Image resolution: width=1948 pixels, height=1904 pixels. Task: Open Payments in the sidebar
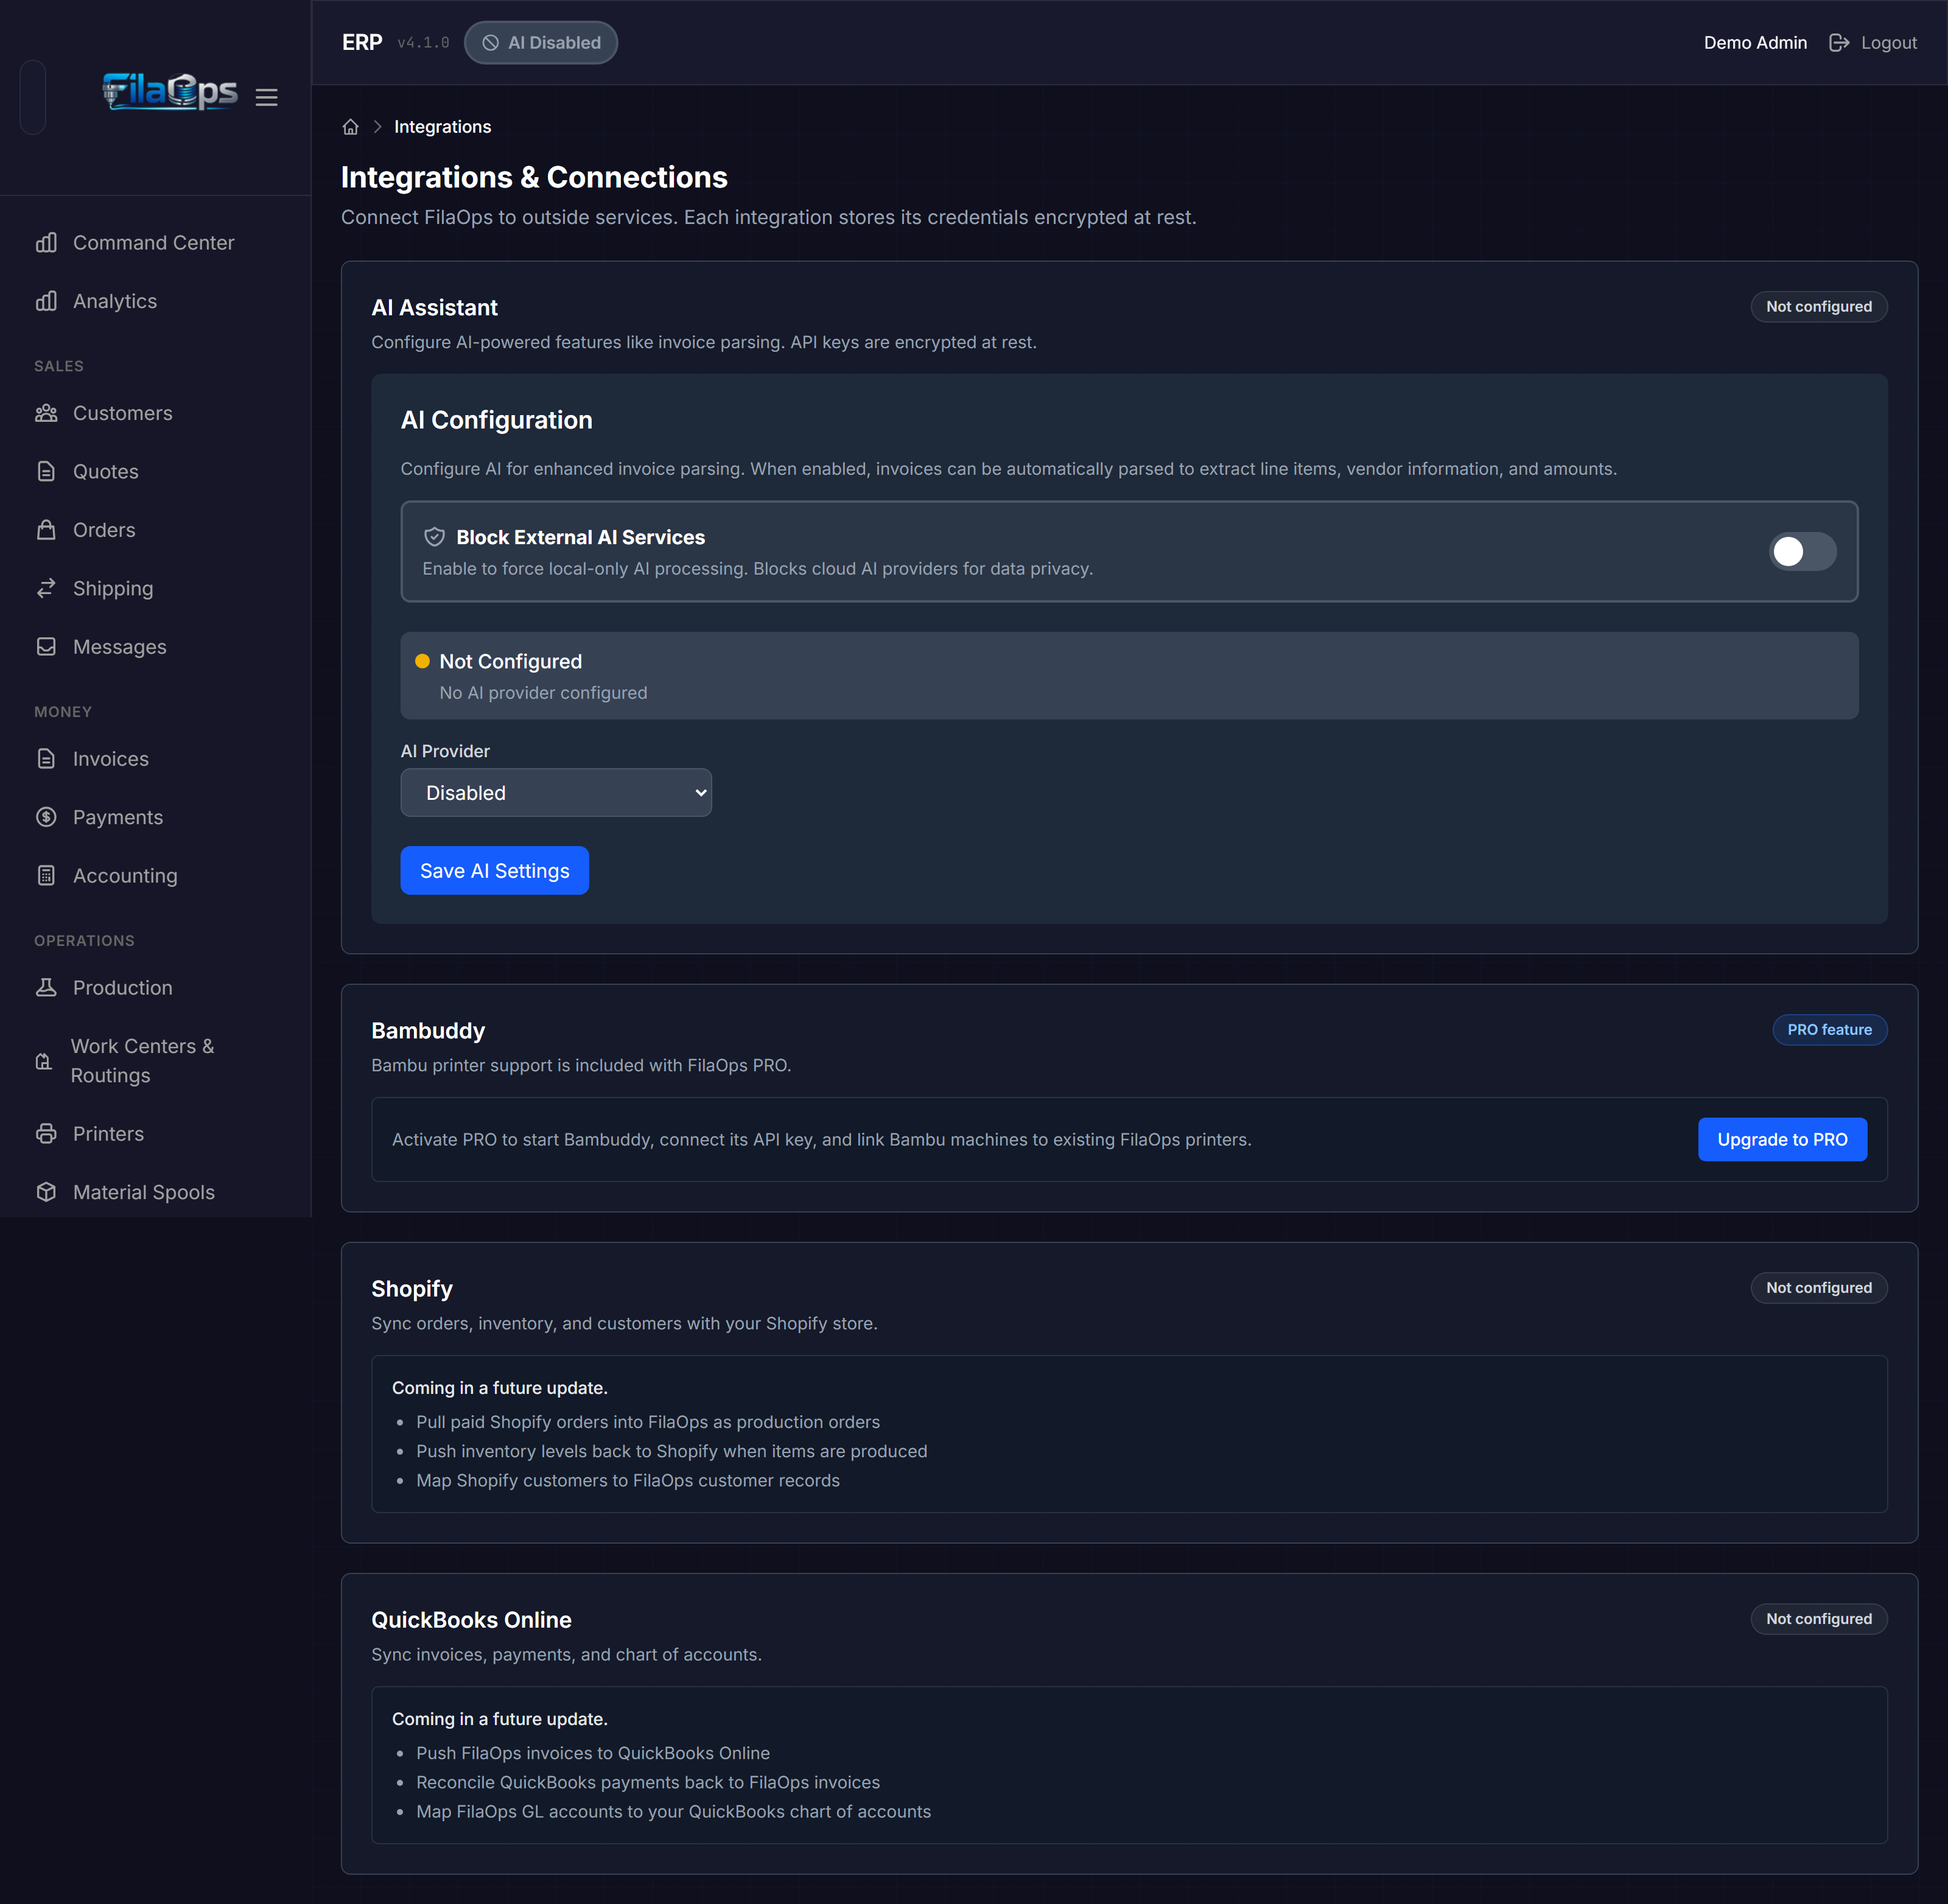tap(154, 817)
